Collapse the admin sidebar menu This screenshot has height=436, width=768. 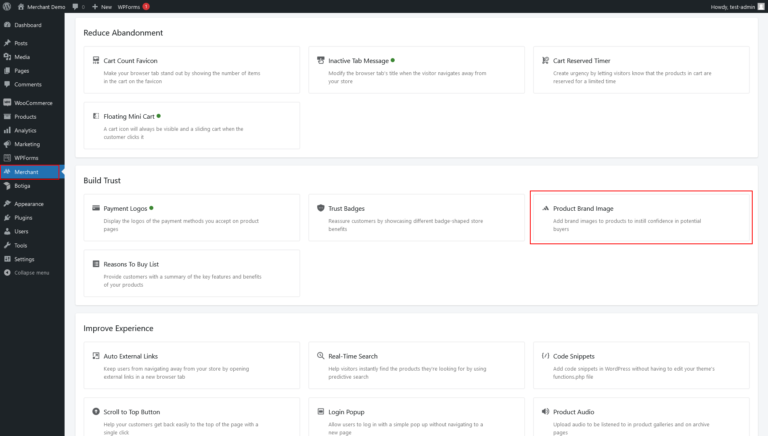[27, 273]
